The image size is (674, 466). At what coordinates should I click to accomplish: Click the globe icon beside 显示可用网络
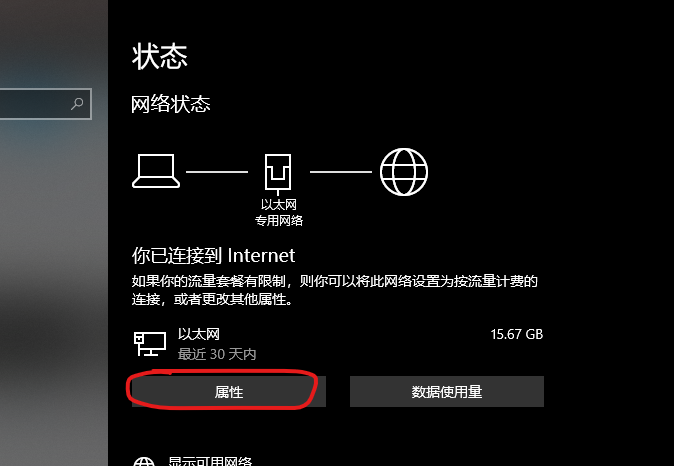click(144, 461)
